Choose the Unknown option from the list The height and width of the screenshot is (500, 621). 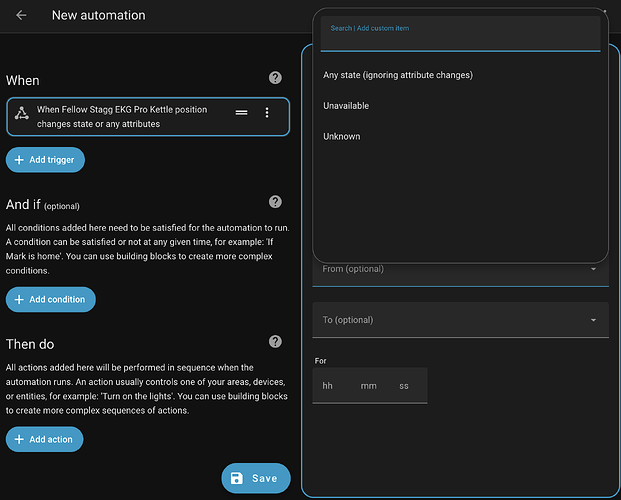(342, 136)
